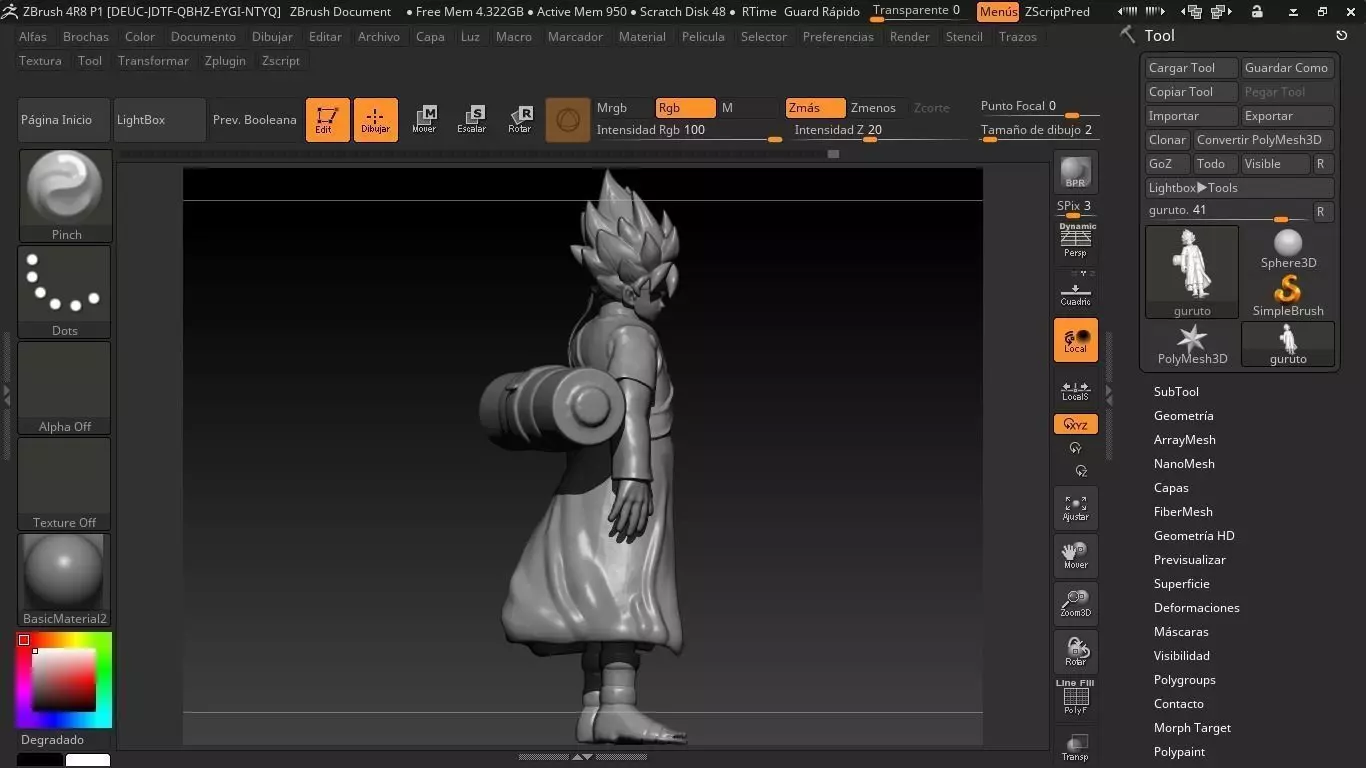Open the Documento menu

[x=203, y=37]
